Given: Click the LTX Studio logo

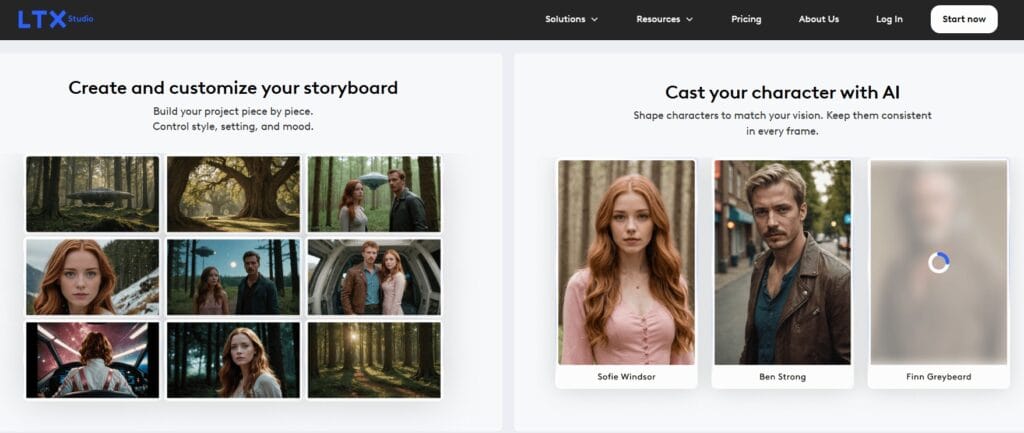Looking at the screenshot, I should click(56, 20).
